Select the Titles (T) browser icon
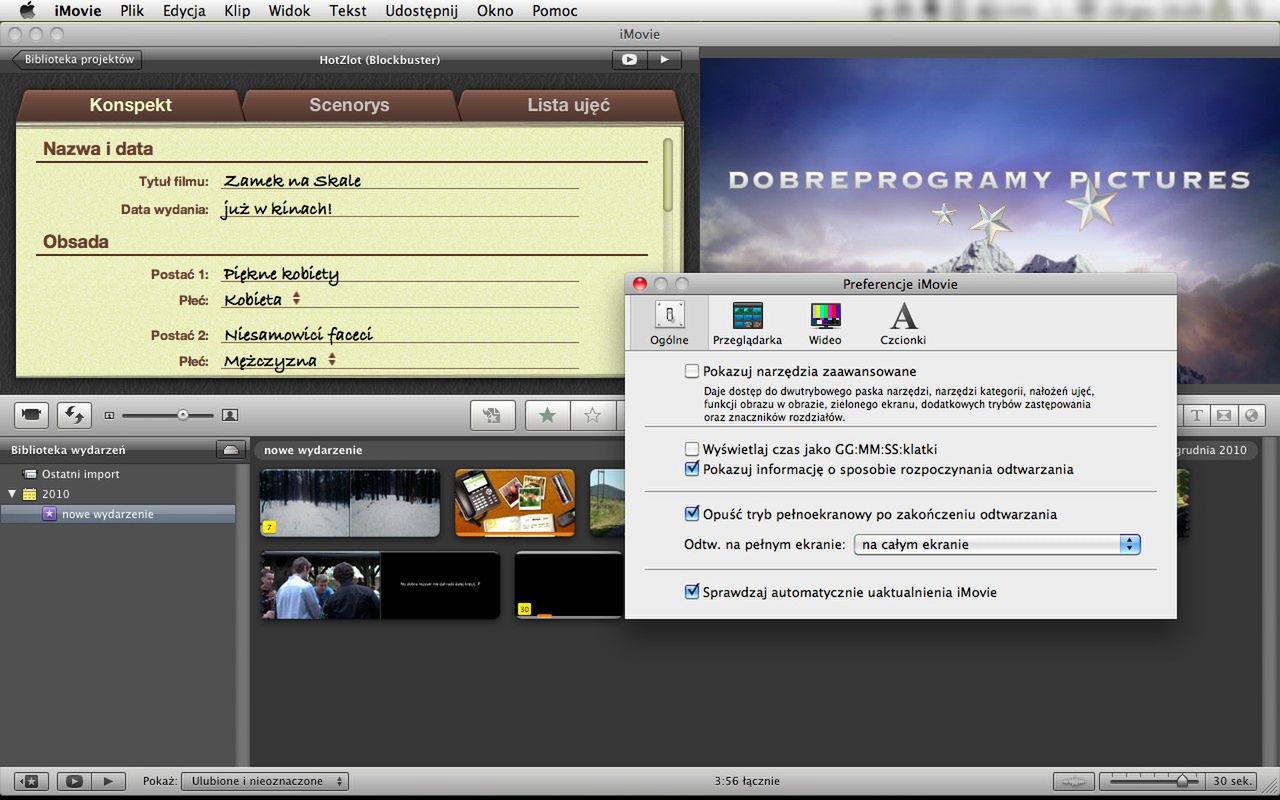 1197,414
